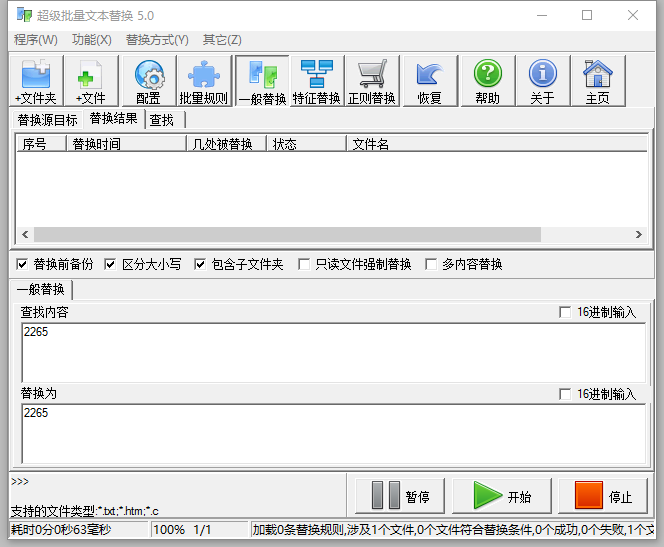The height and width of the screenshot is (547, 664).
Task: Enable 16进制输入 for 查找内容
Action: click(x=566, y=312)
